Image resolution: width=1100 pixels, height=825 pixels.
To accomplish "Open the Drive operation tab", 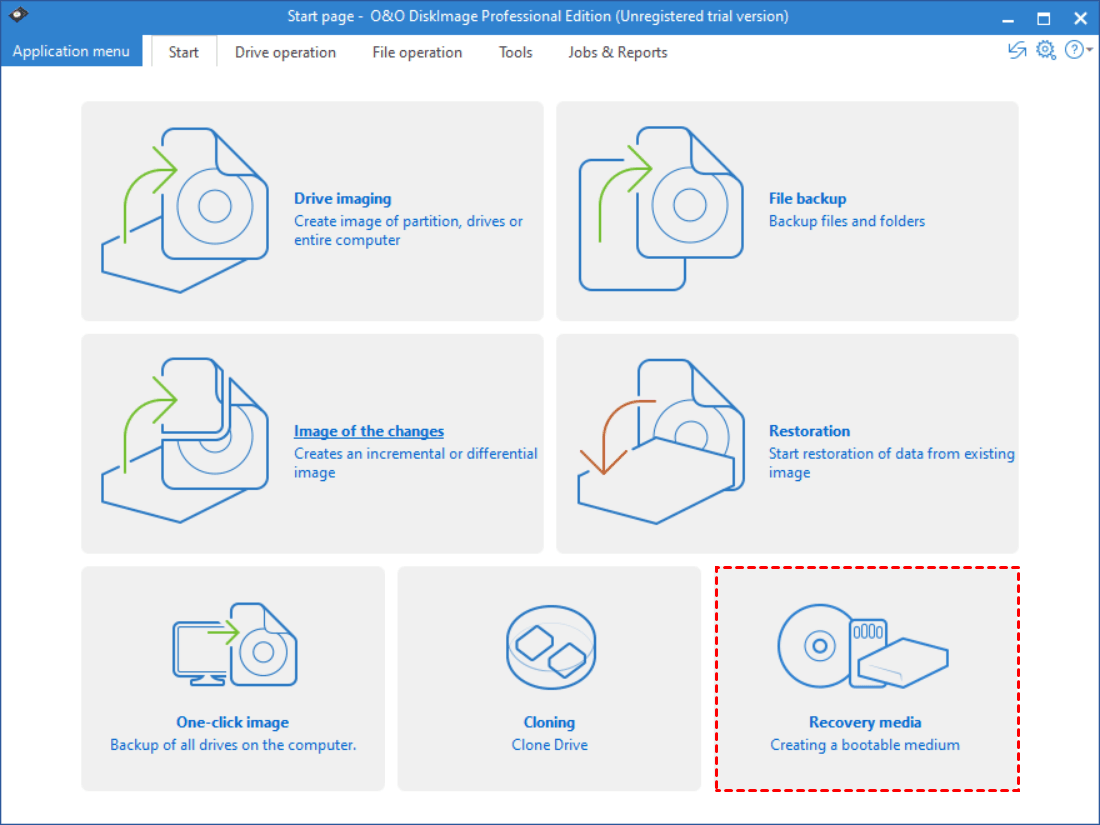I will 285,52.
